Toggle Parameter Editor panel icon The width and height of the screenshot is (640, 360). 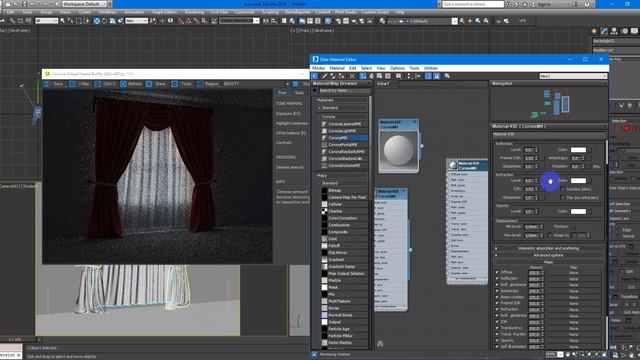click(436, 76)
